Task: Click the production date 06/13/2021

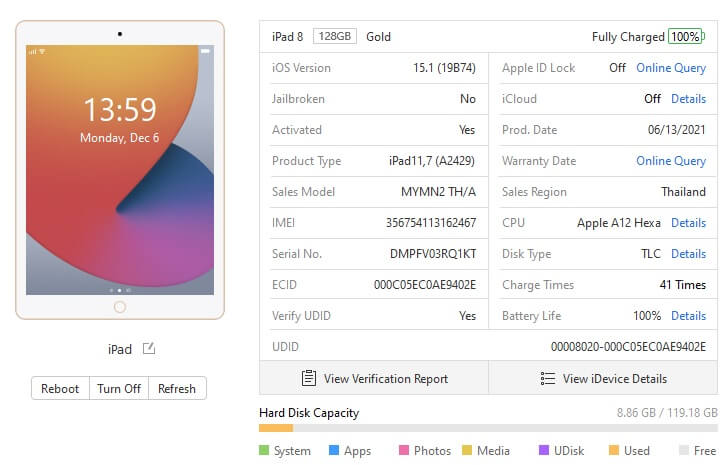Action: pyautogui.click(x=676, y=130)
